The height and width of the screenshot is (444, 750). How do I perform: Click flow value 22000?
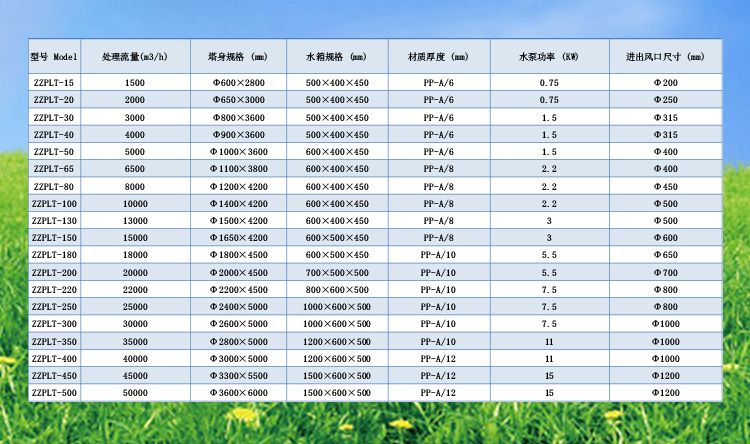pos(135,289)
